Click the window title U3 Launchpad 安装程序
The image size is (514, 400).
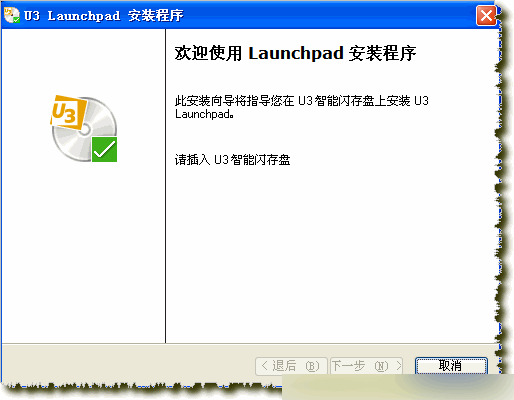(104, 16)
